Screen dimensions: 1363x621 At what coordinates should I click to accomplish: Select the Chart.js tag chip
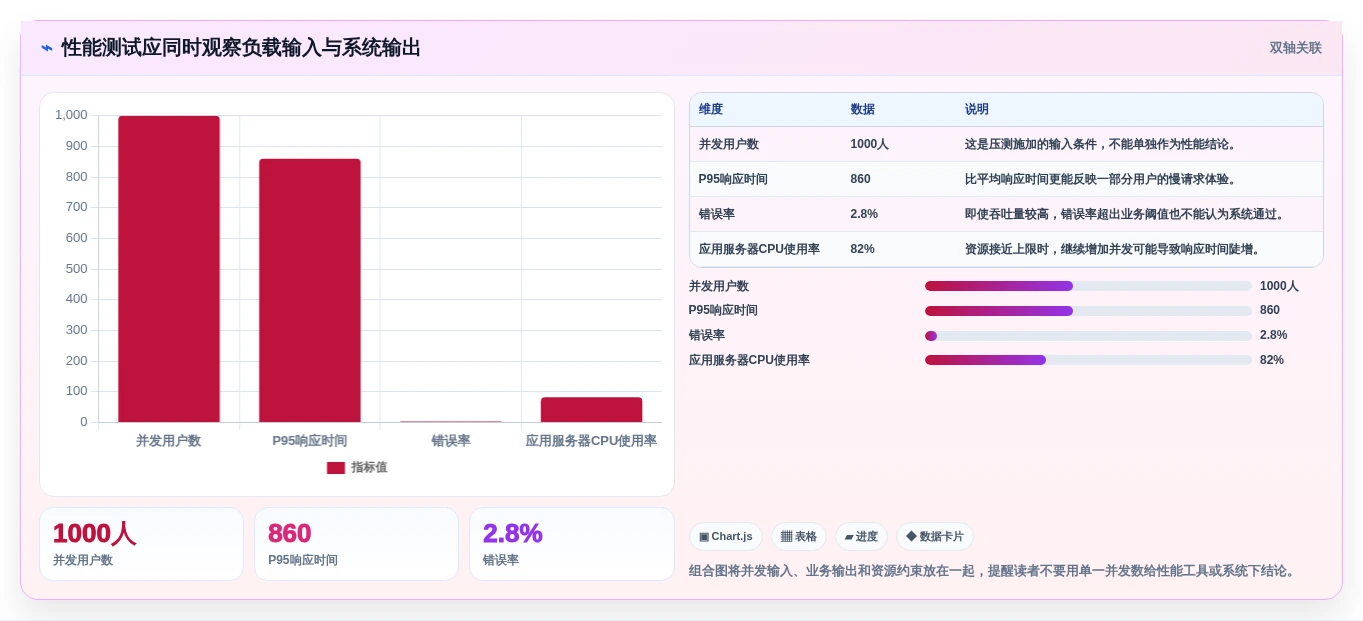coord(726,537)
